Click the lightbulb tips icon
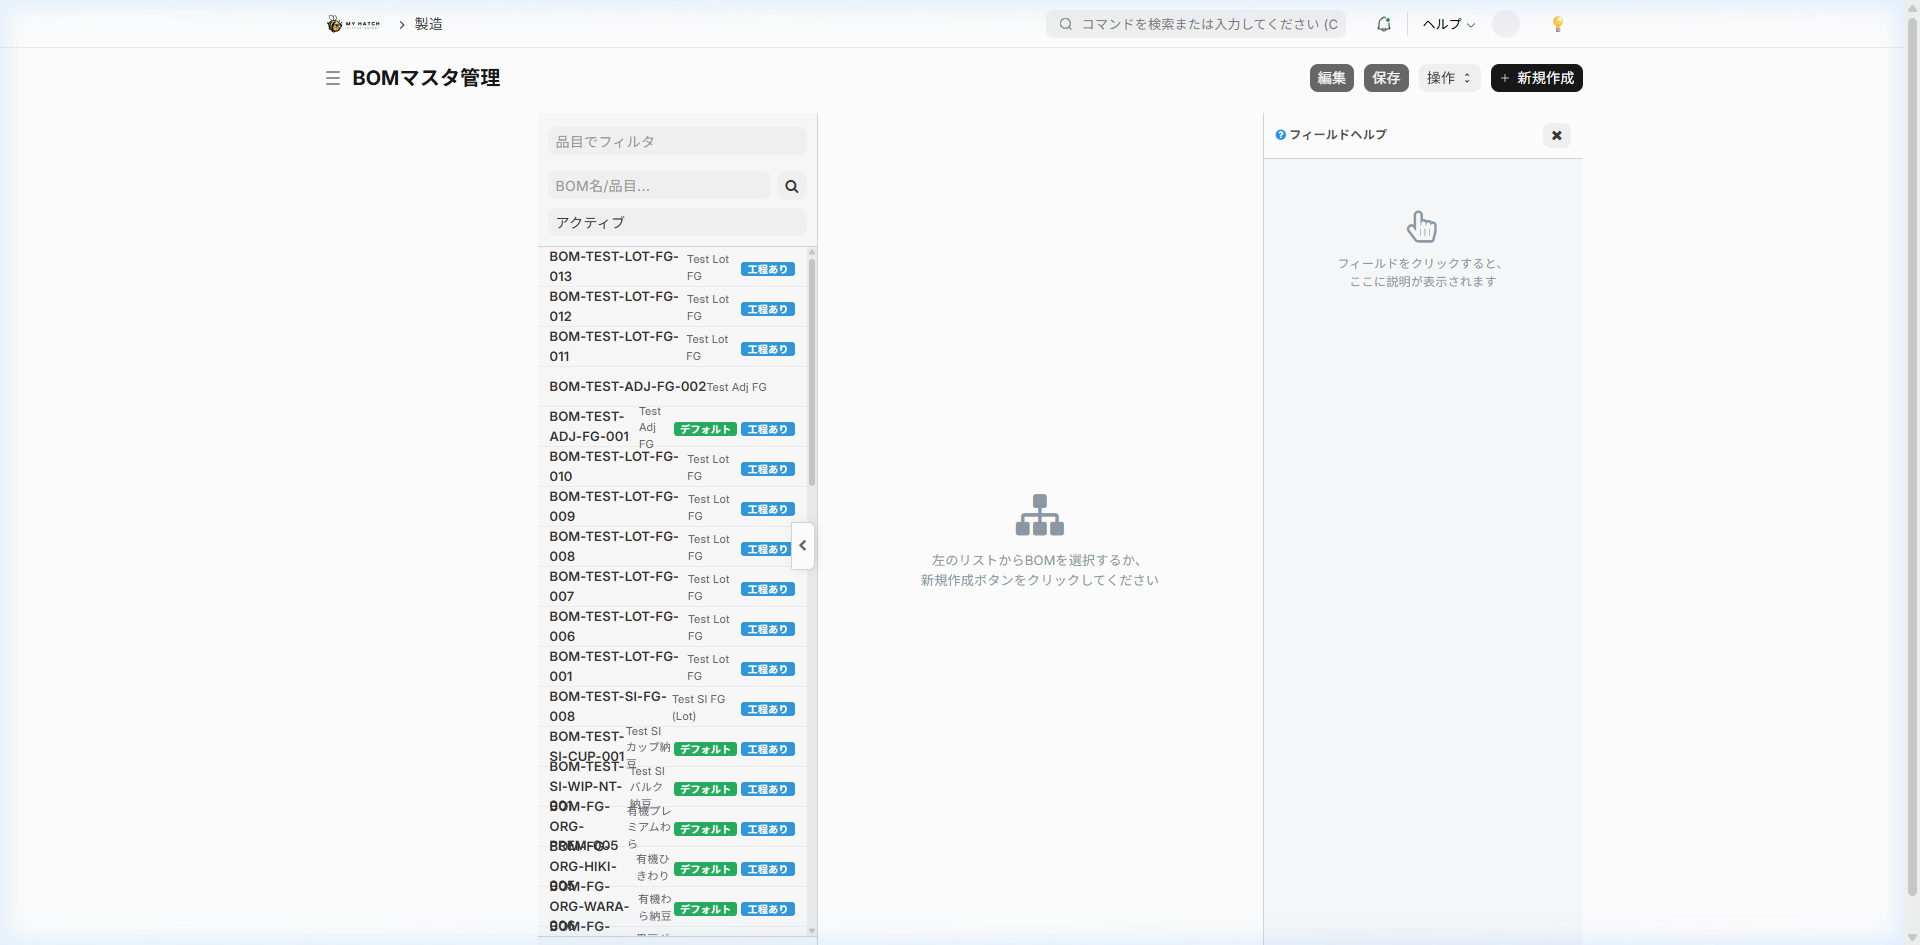The height and width of the screenshot is (945, 1920). pos(1557,24)
